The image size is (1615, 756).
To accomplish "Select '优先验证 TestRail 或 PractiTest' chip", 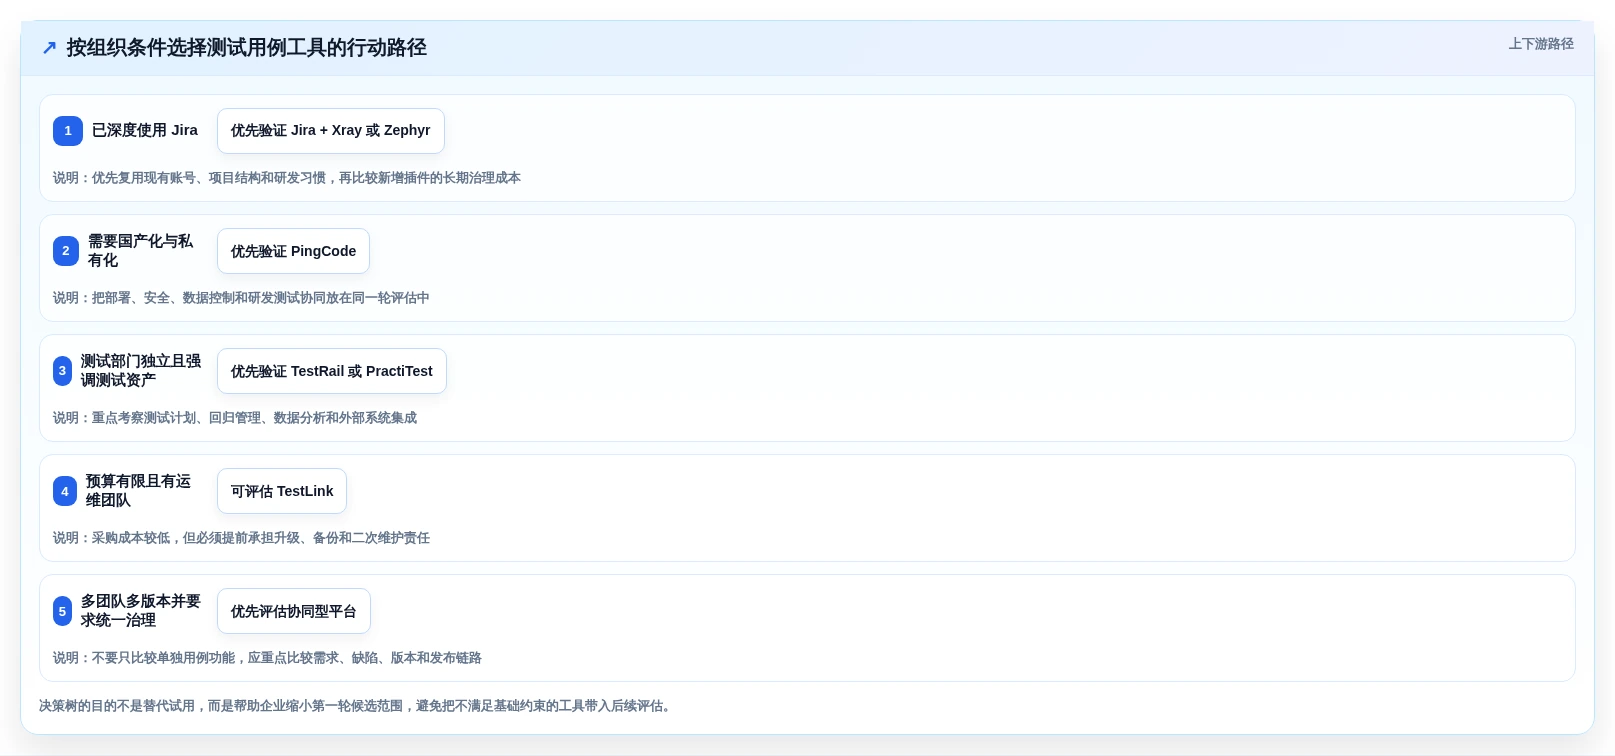I will pos(332,371).
